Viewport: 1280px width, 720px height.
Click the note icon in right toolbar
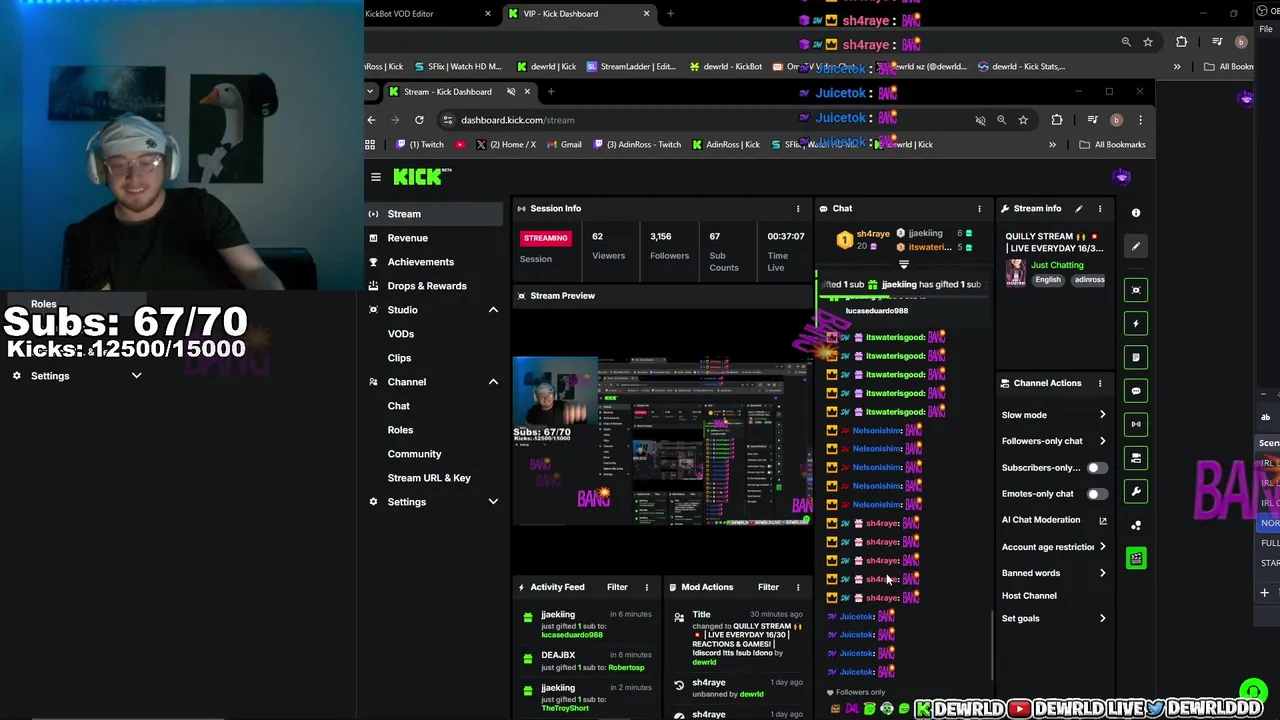point(1136,357)
